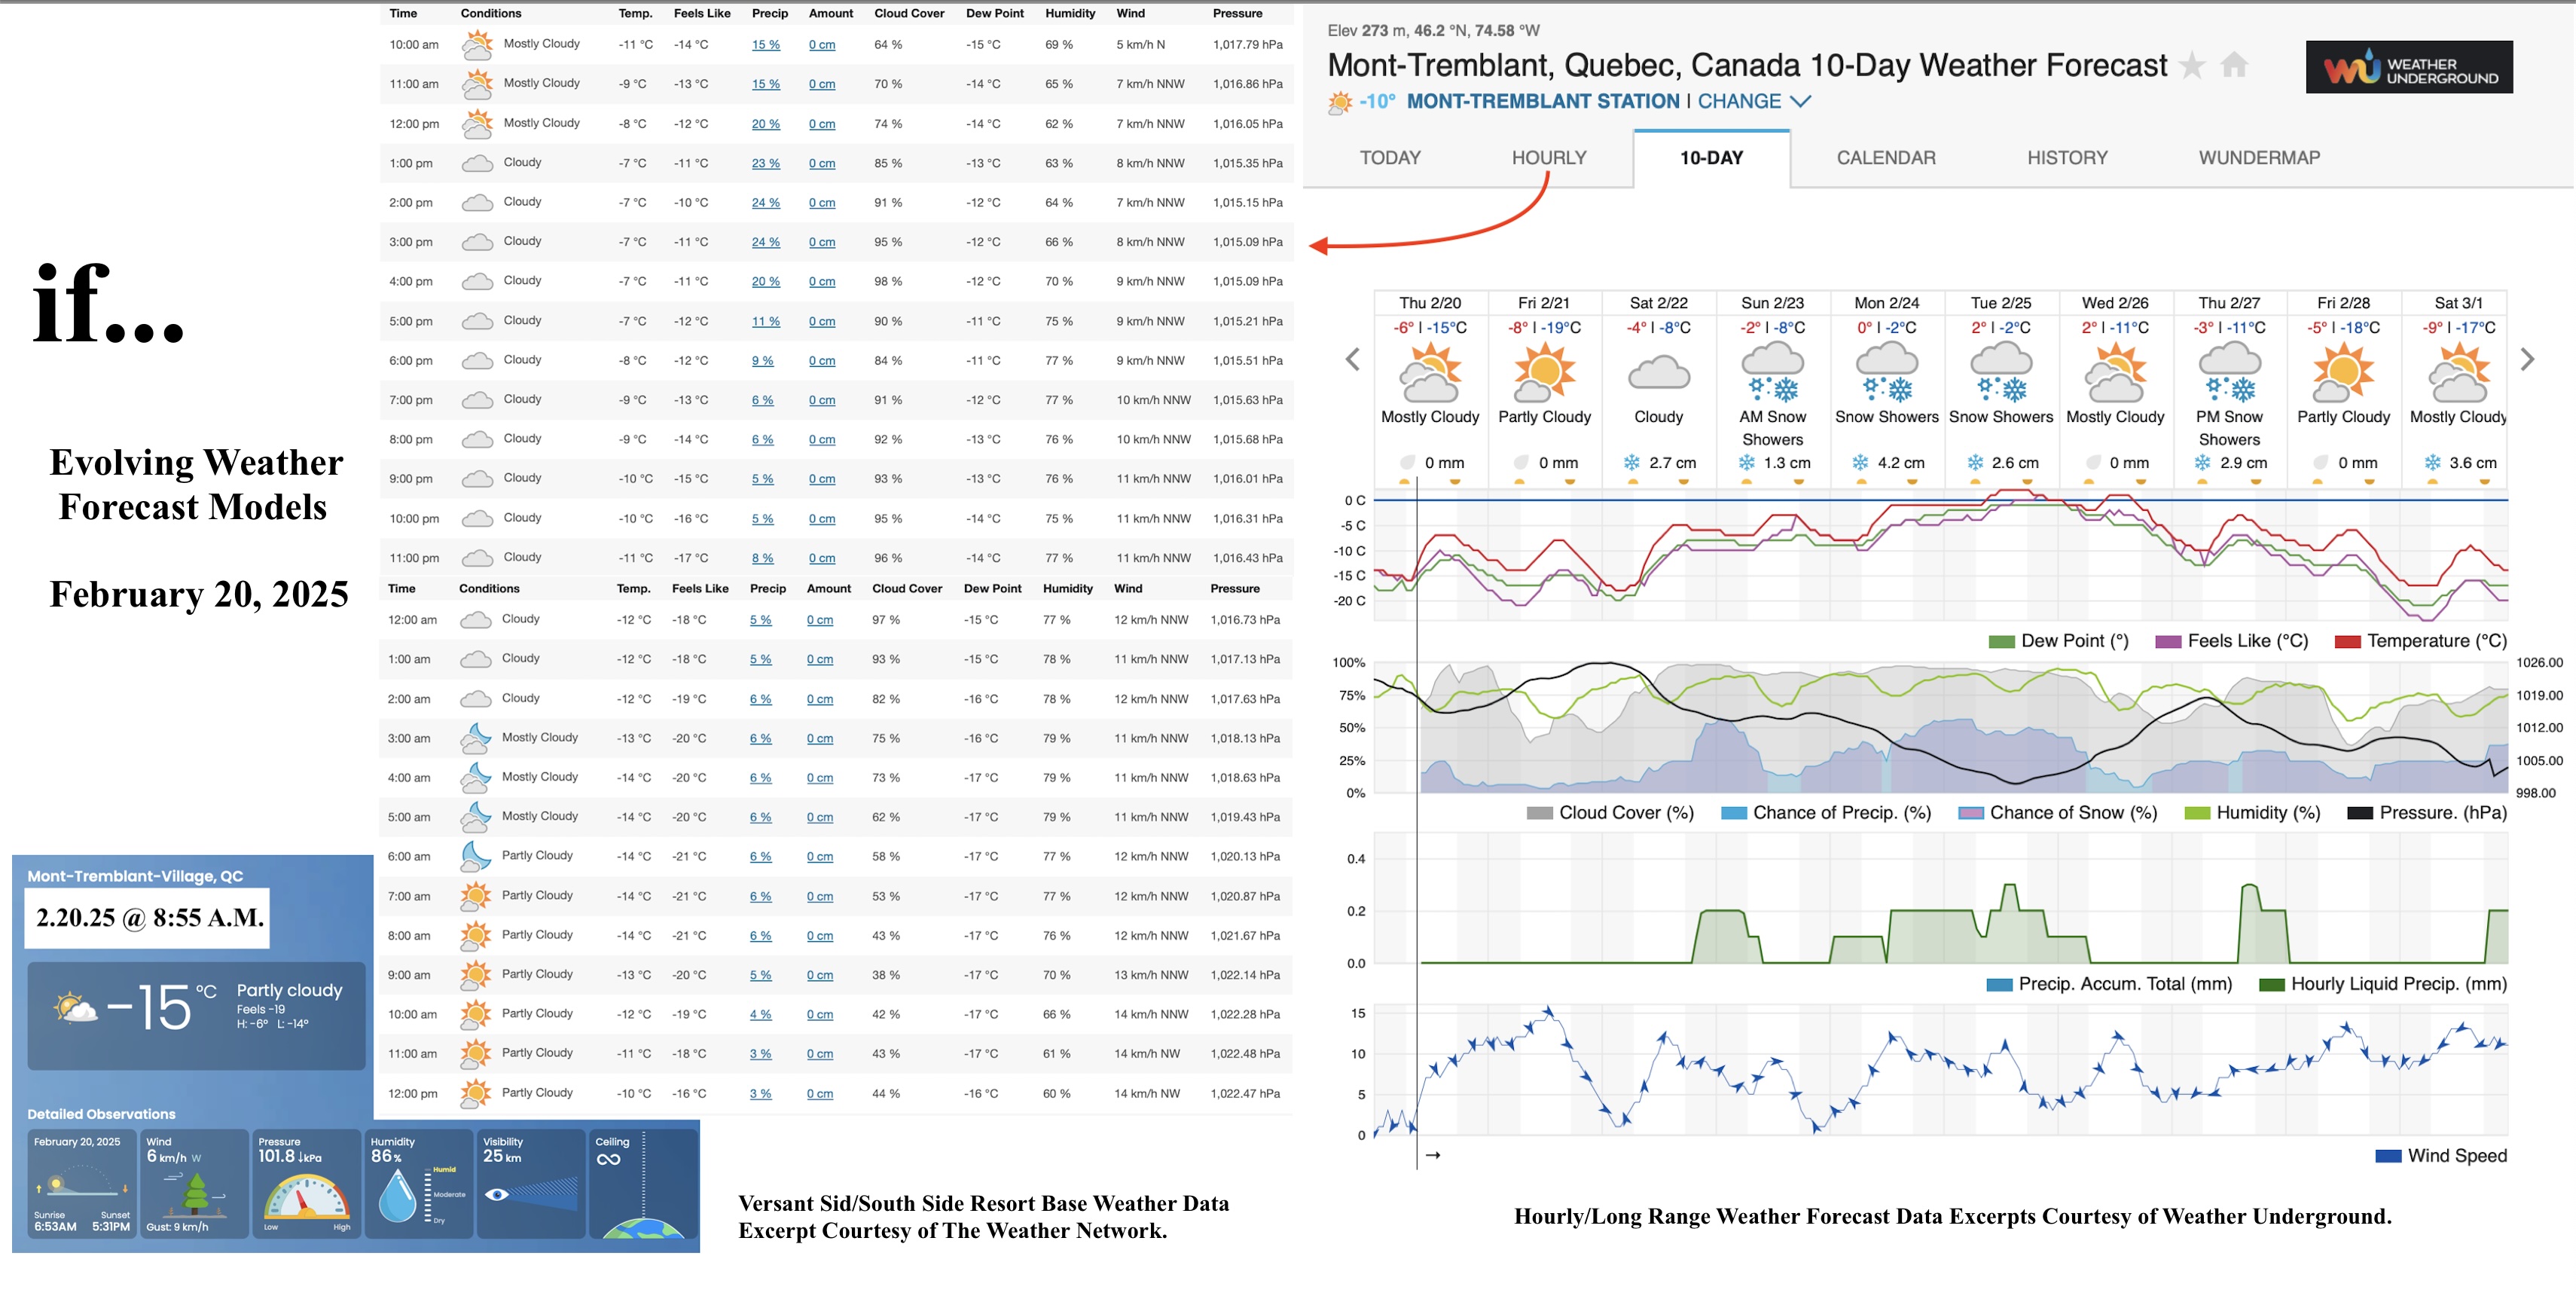
Task: Select the Thu 2/27 PM Snow Showers icon
Action: pos(2229,372)
